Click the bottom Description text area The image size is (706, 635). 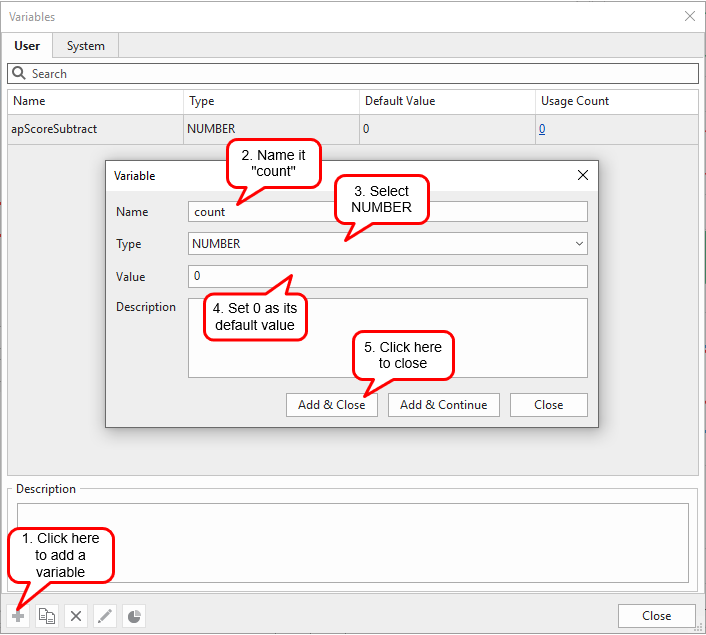353,543
